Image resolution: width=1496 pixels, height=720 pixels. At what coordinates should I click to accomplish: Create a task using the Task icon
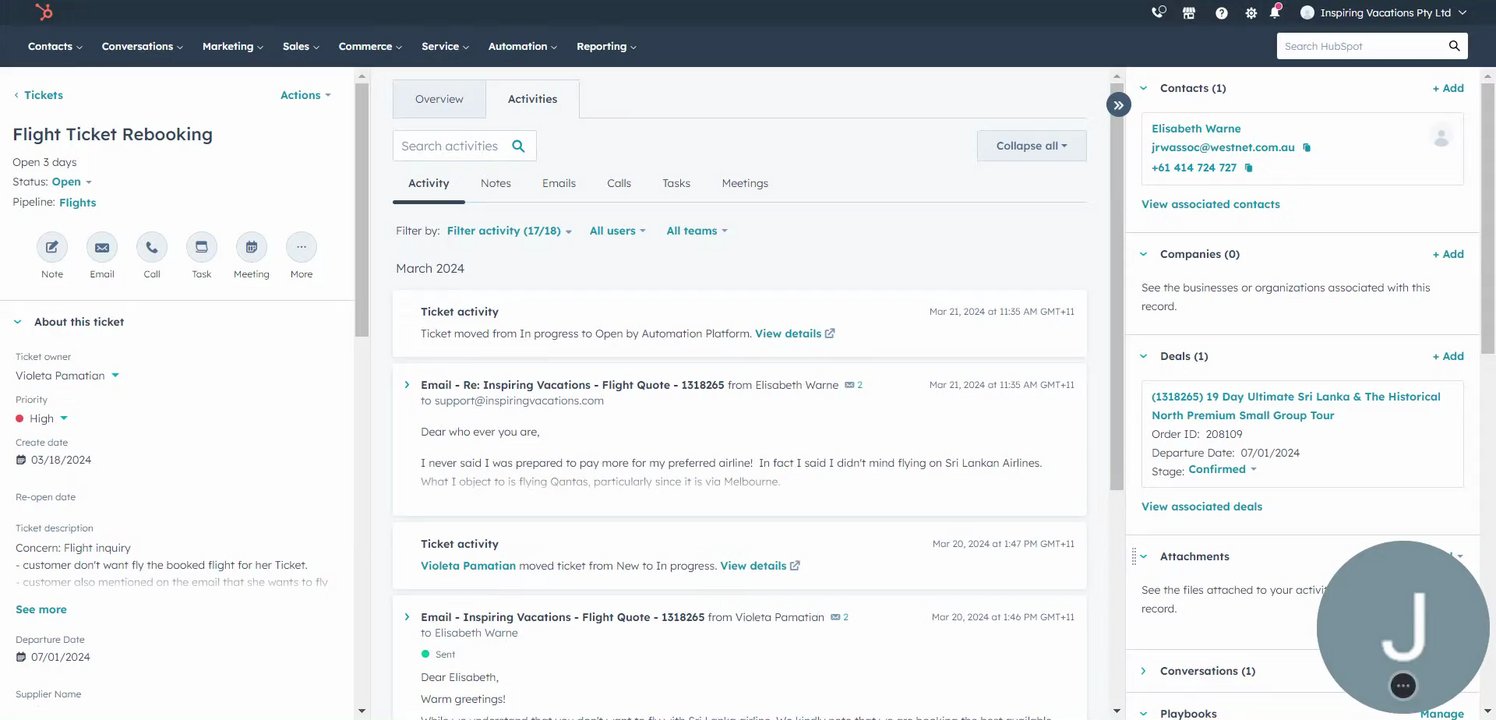tap(201, 247)
